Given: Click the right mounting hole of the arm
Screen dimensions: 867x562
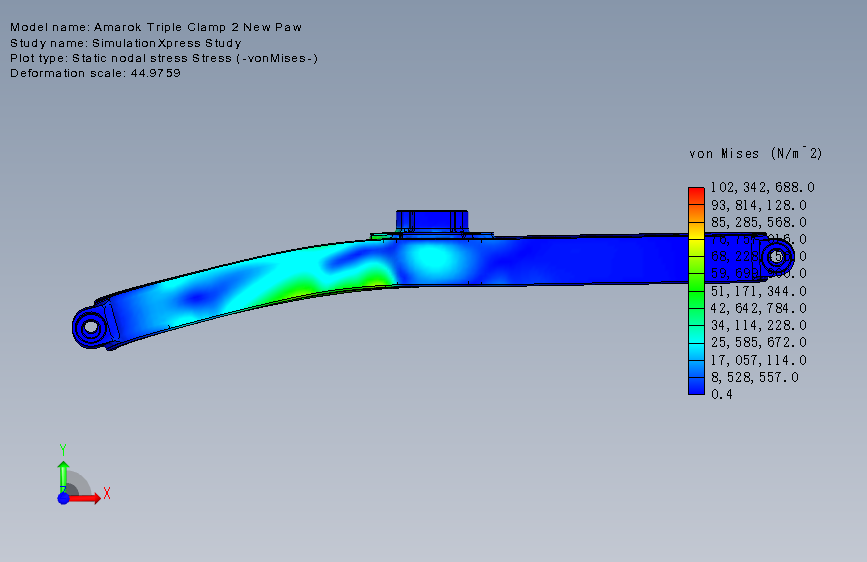Looking at the screenshot, I should click(x=777, y=257).
